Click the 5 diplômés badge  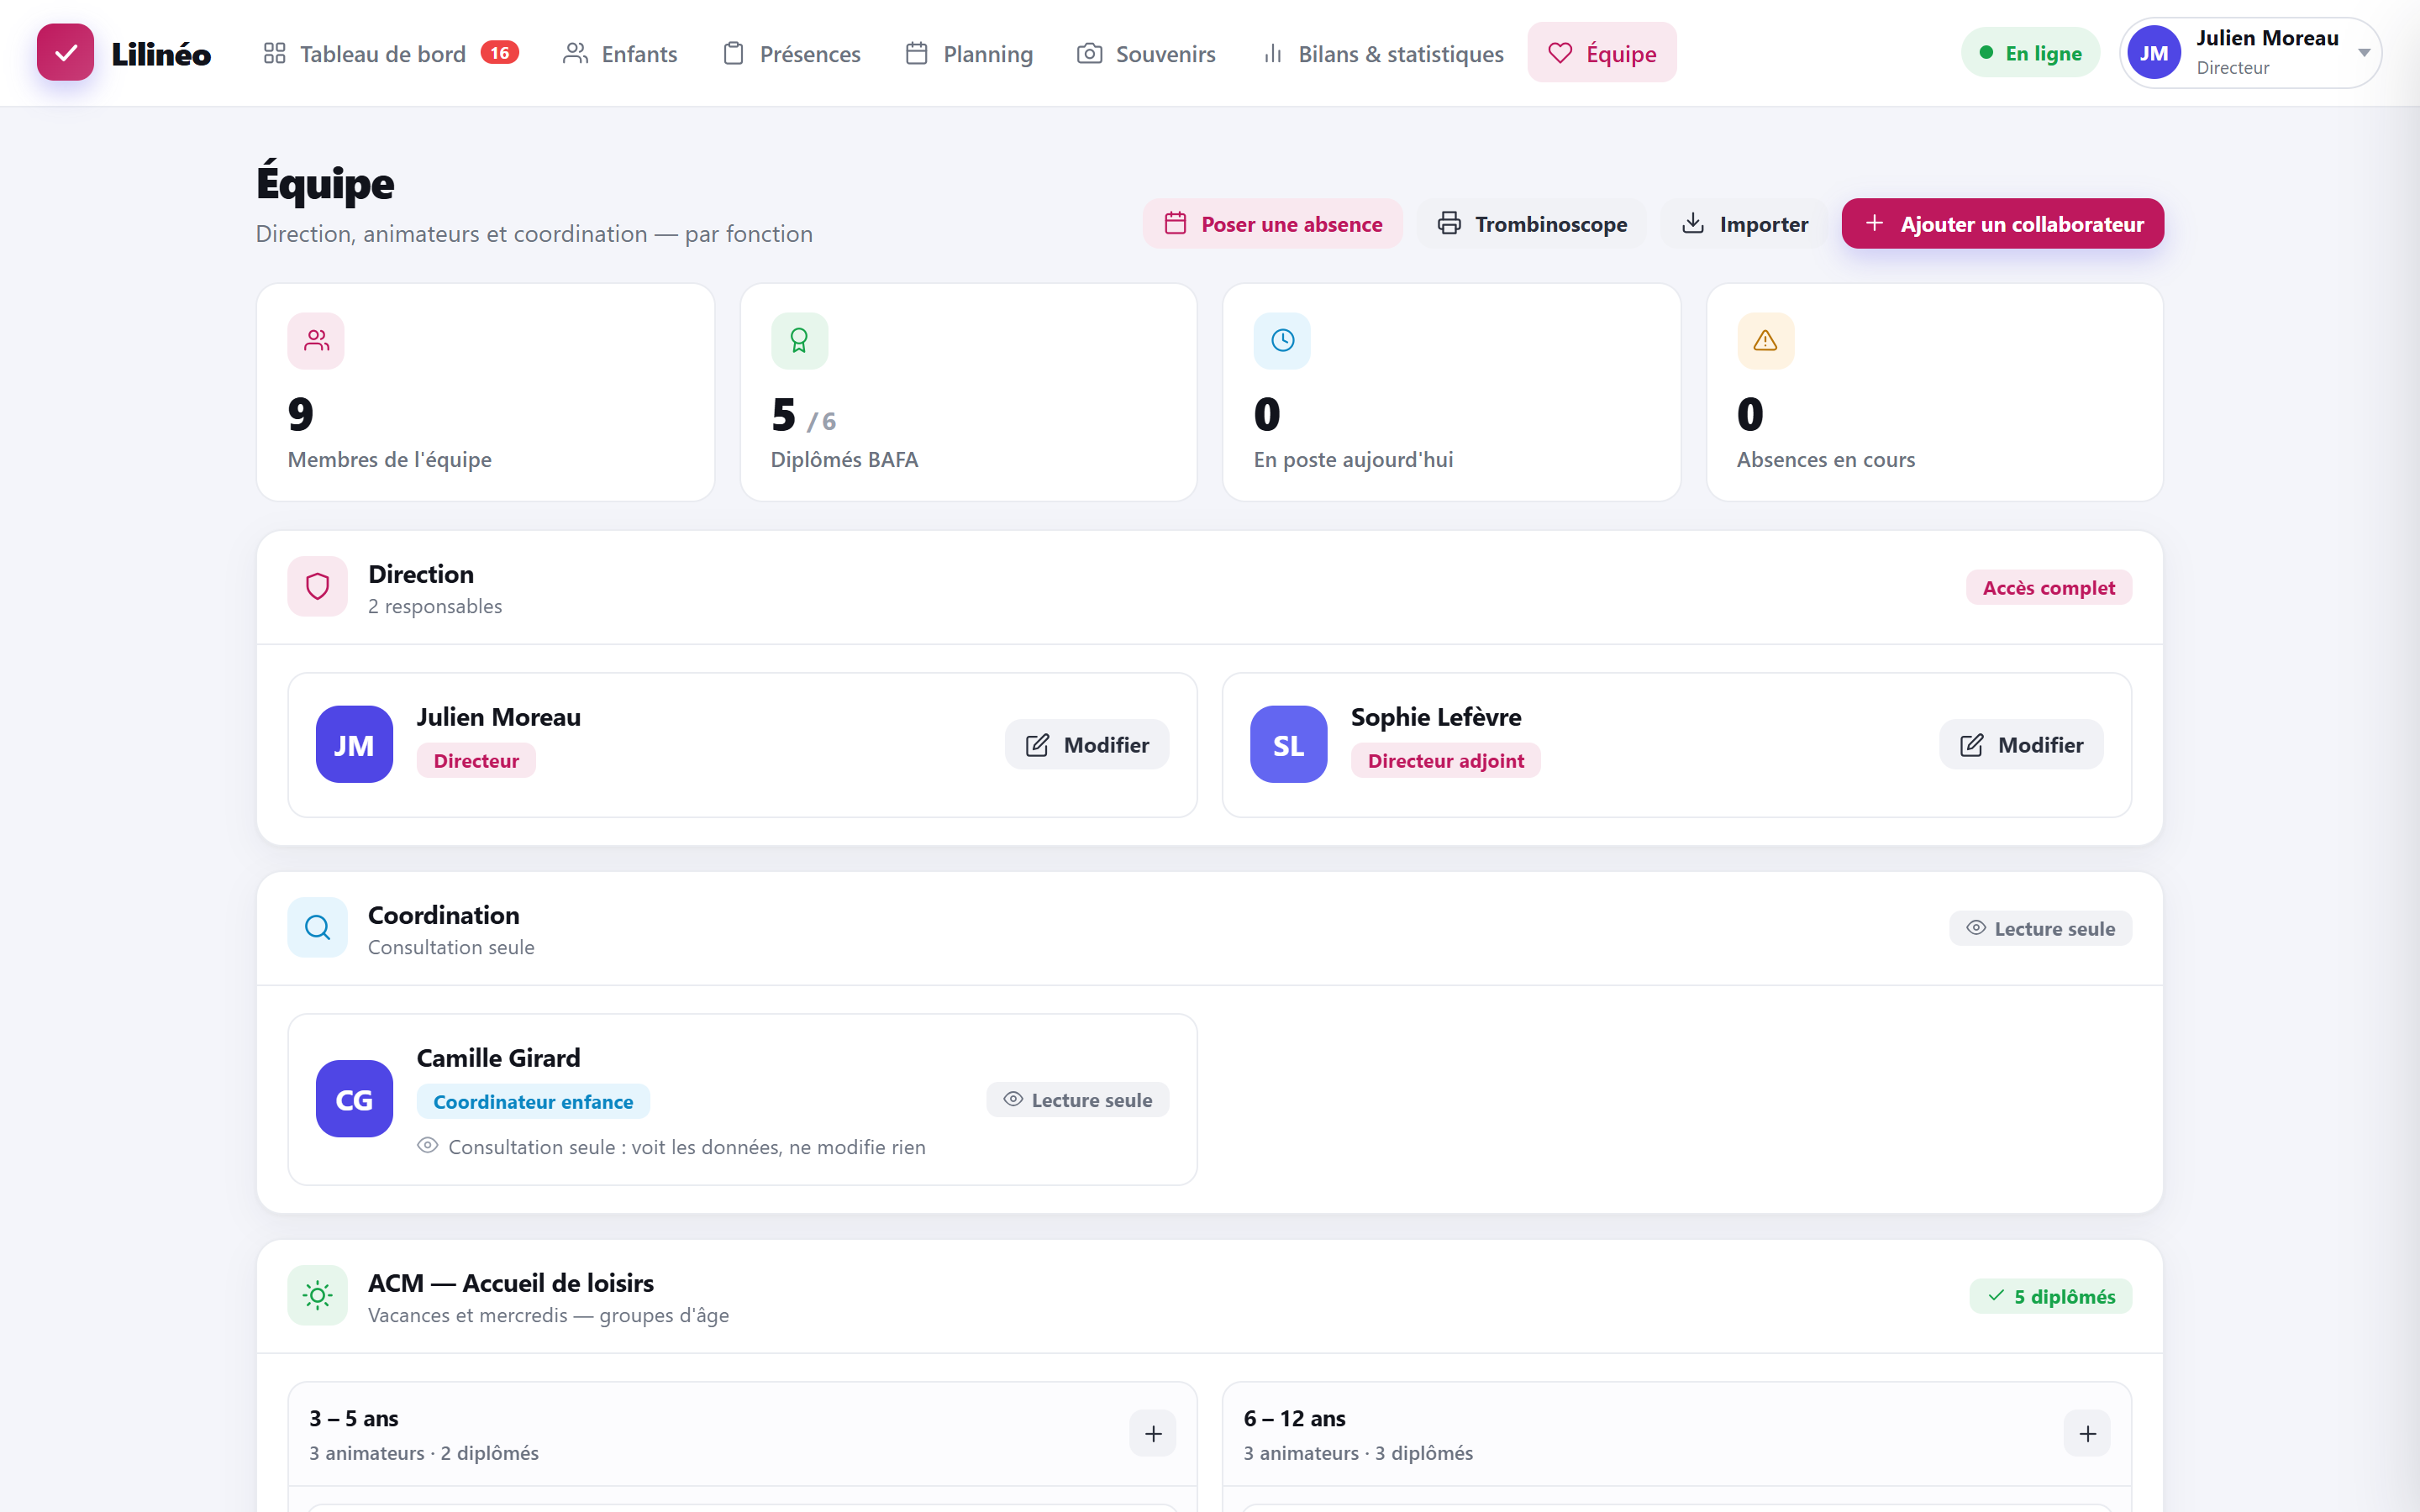pyautogui.click(x=2050, y=1297)
